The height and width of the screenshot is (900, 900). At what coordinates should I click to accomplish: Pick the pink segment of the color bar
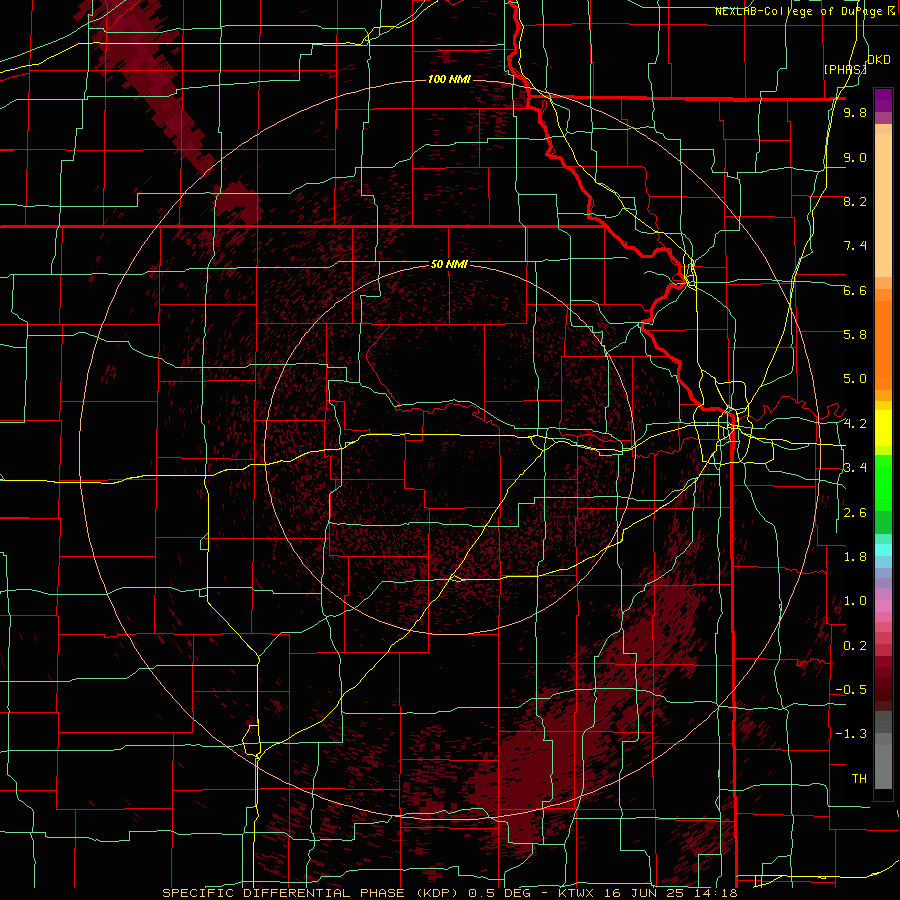[883, 606]
